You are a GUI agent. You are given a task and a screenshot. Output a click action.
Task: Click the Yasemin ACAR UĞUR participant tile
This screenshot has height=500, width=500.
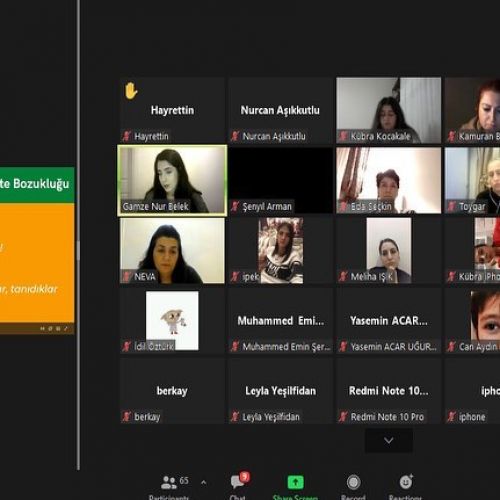click(389, 321)
